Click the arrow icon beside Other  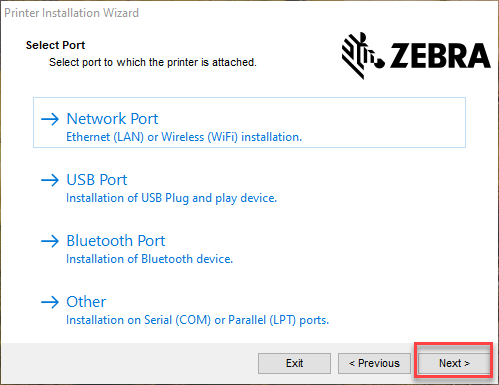50,302
